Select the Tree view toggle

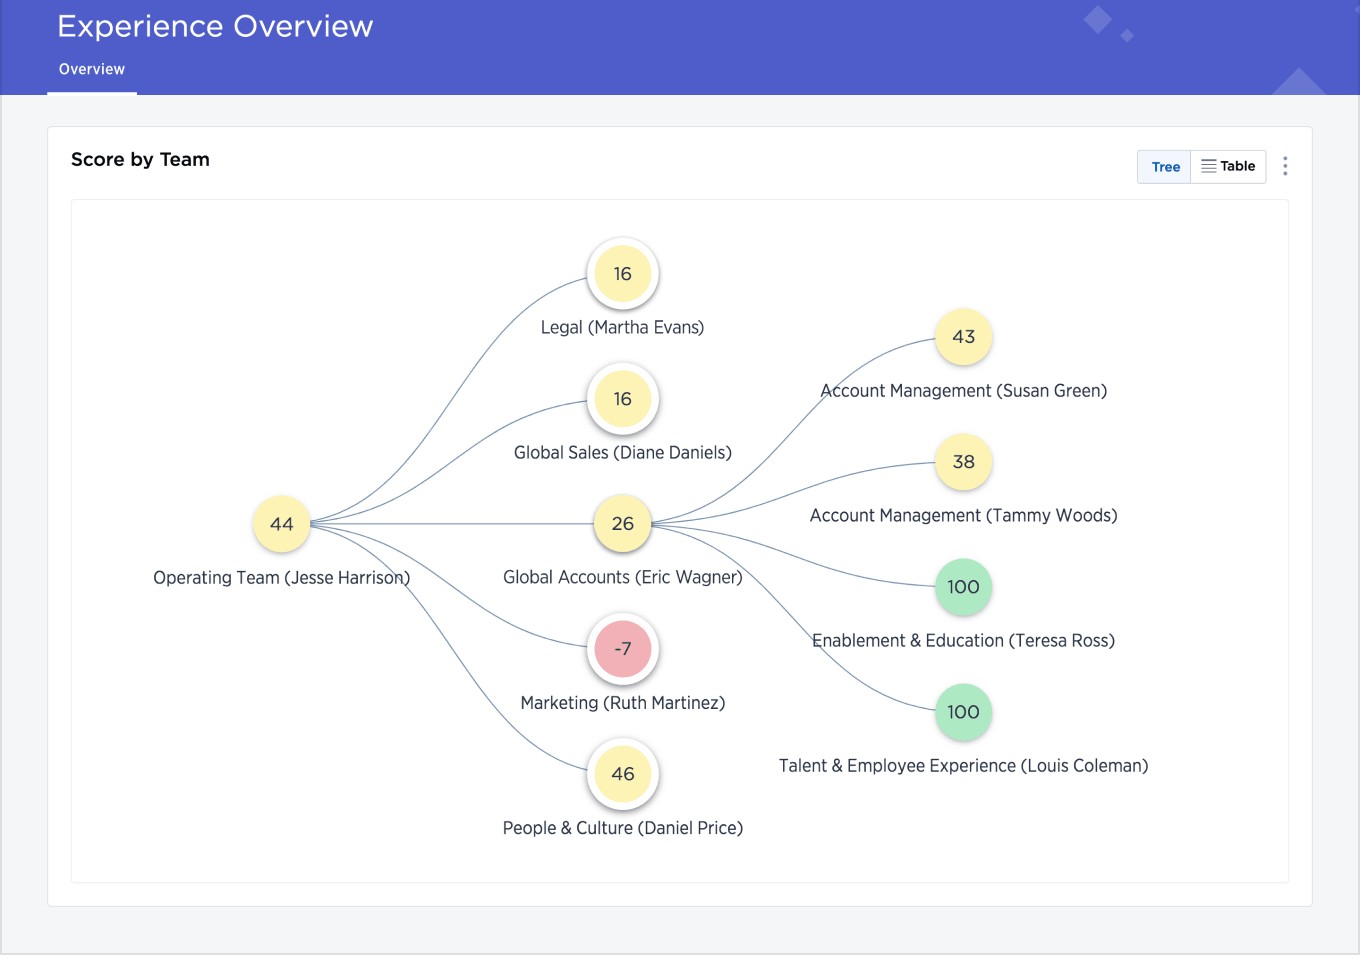1164,166
